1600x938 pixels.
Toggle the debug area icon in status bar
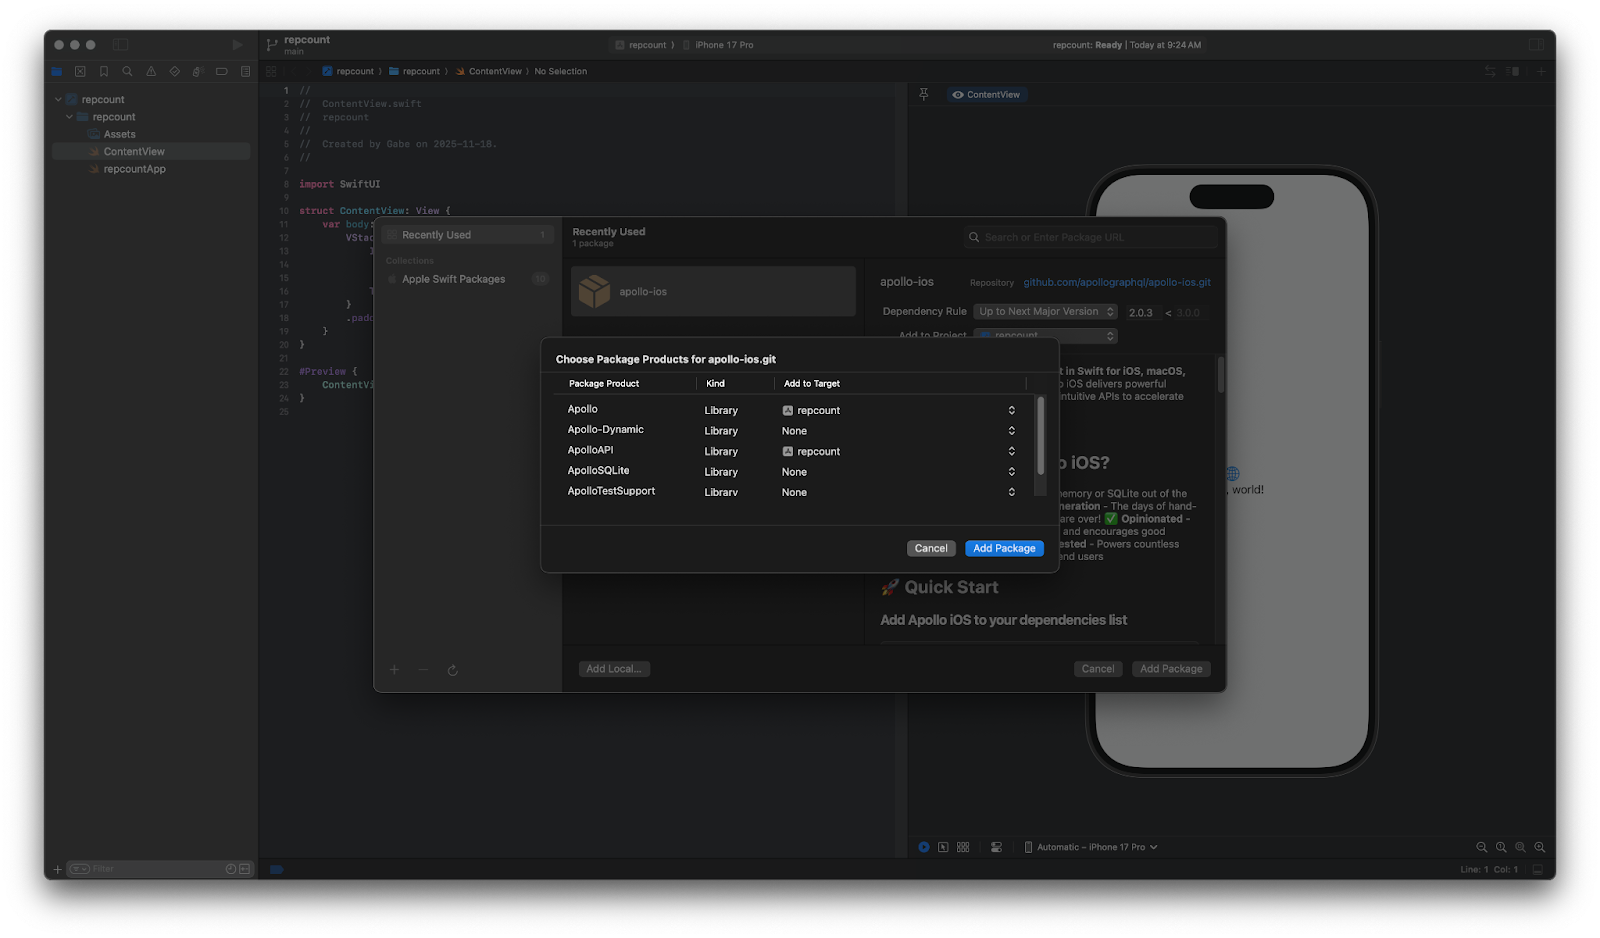[x=1538, y=869]
